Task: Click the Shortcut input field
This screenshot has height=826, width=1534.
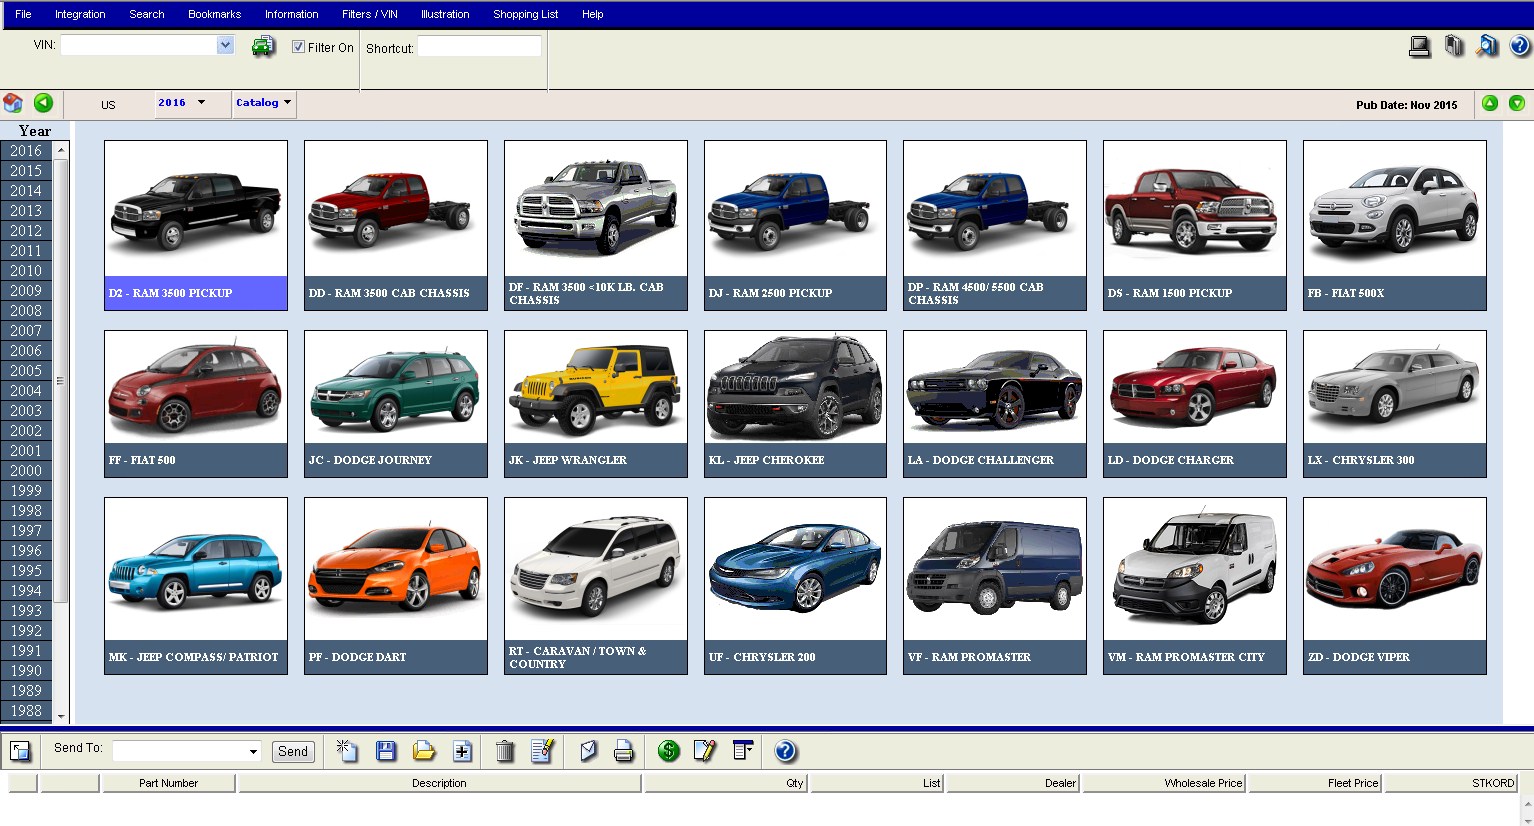Action: pyautogui.click(x=479, y=46)
